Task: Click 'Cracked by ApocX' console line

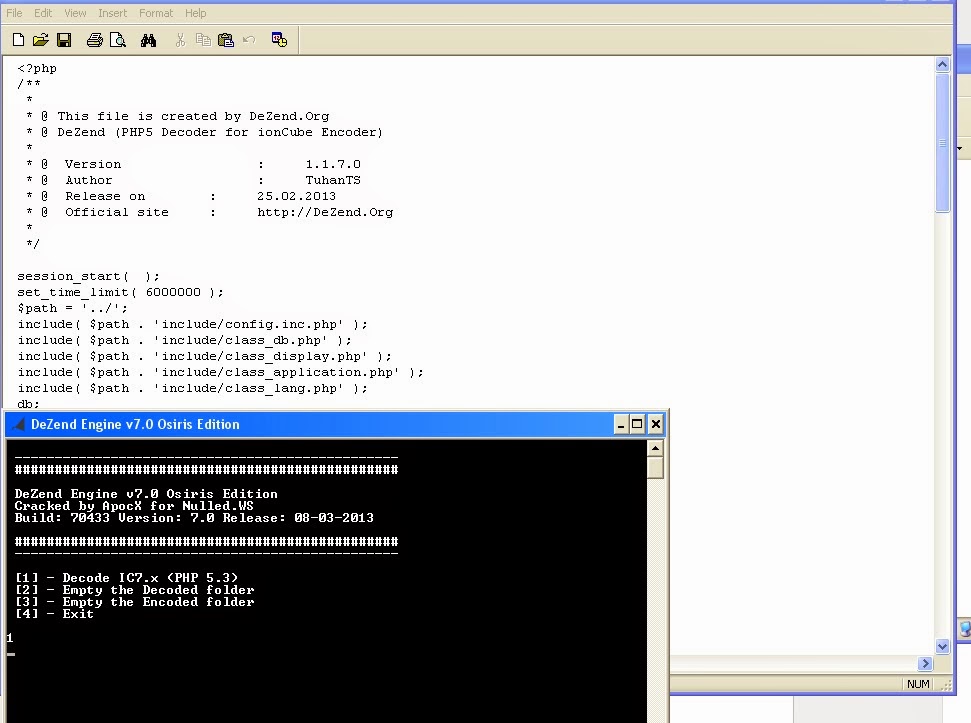Action: 134,506
